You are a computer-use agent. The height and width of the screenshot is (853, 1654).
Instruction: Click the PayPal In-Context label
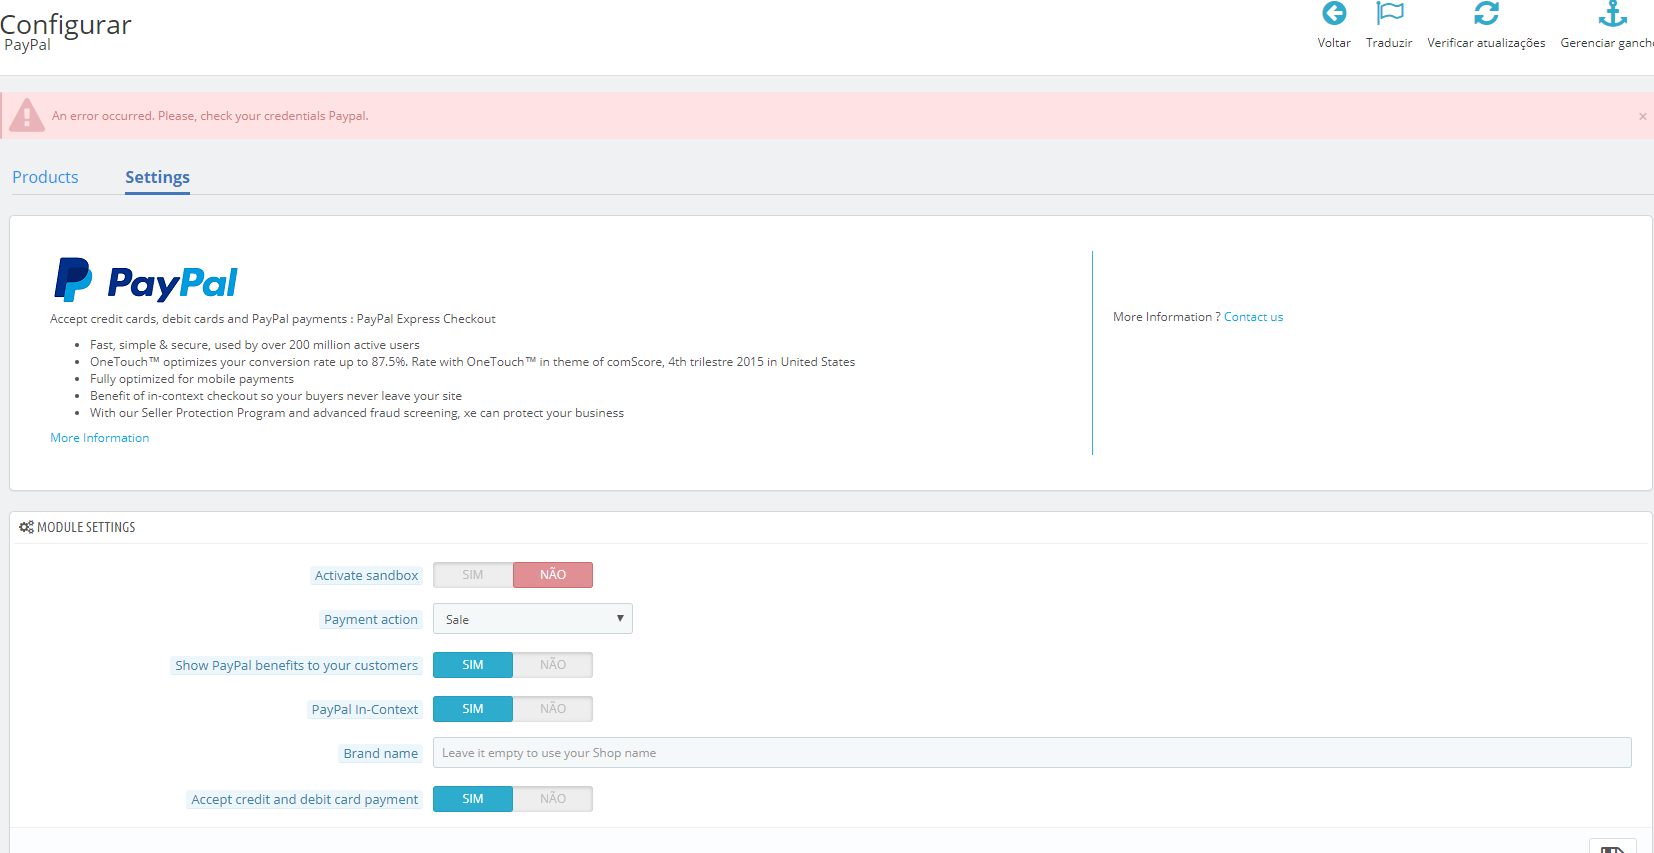365,709
